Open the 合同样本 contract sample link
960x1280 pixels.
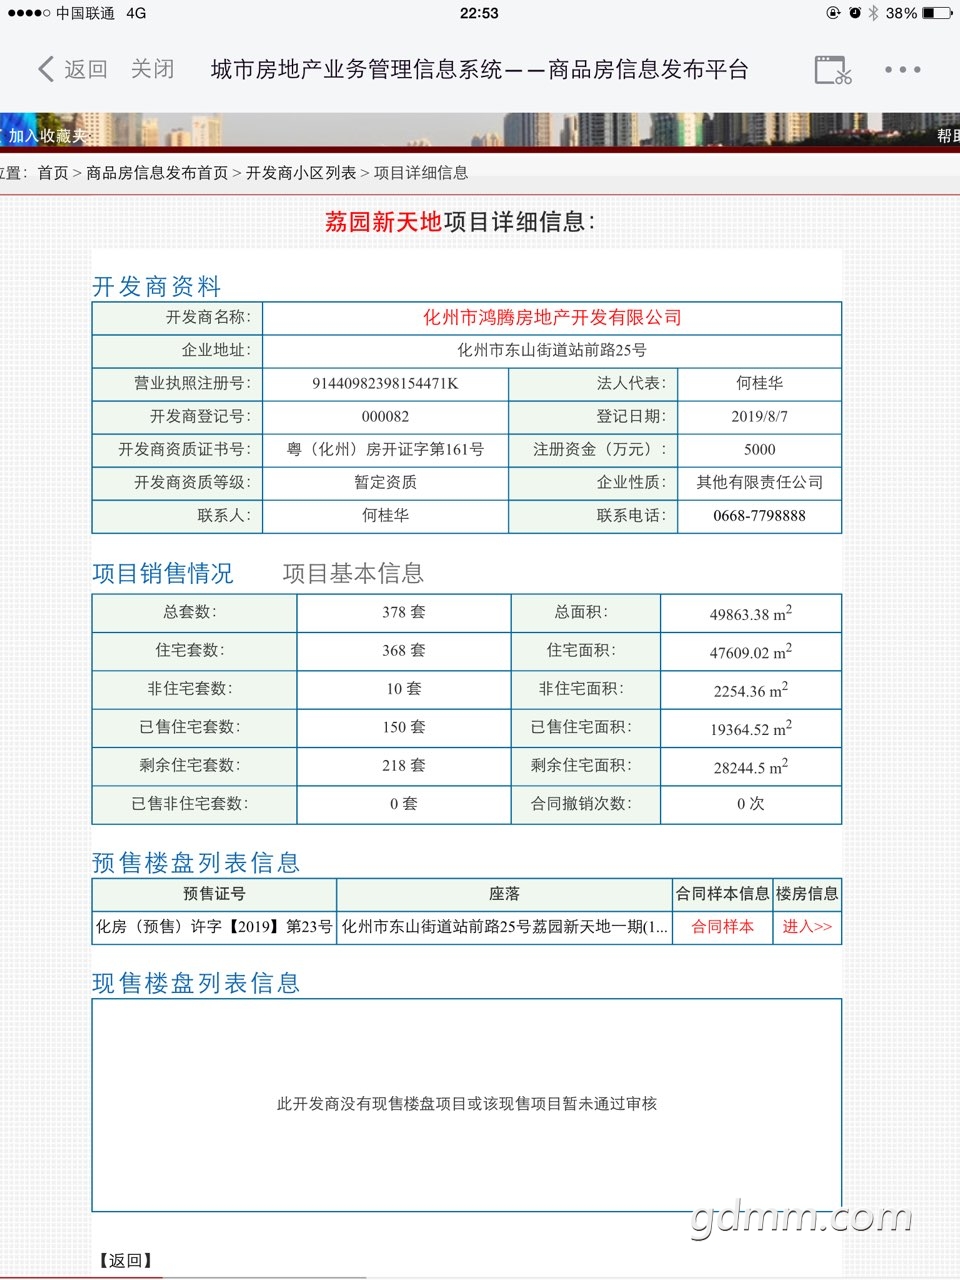[723, 927]
